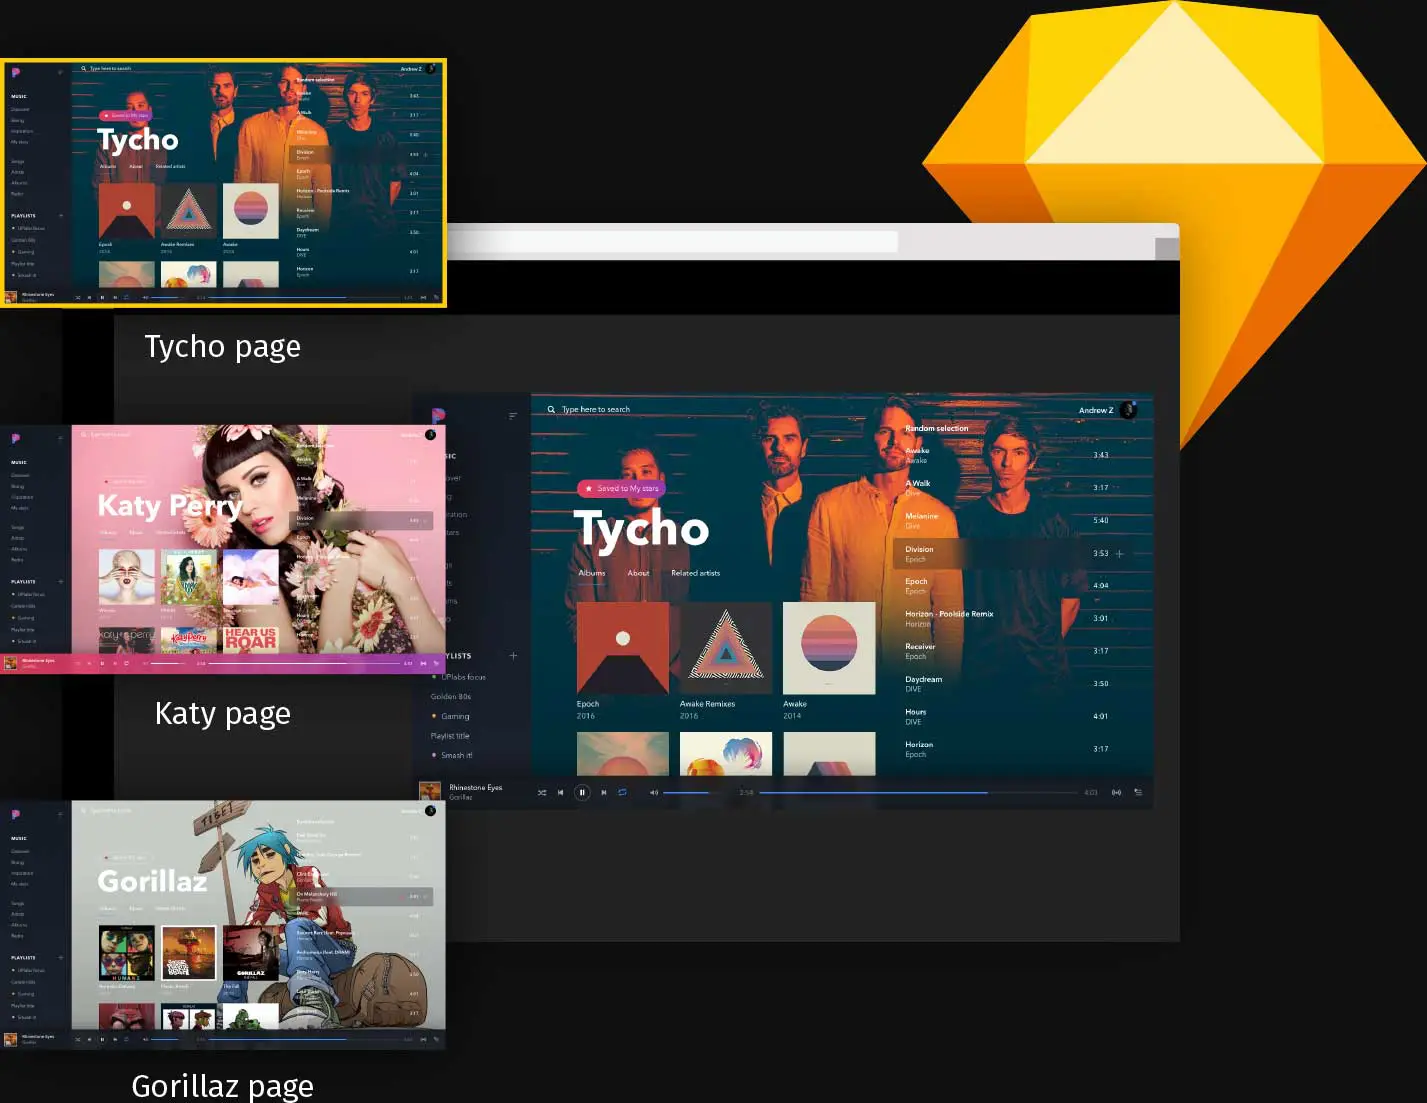The width and height of the screenshot is (1427, 1103).
Task: Click the Humanz album cover in the Gorillaz thumbnail
Action: coord(127,953)
